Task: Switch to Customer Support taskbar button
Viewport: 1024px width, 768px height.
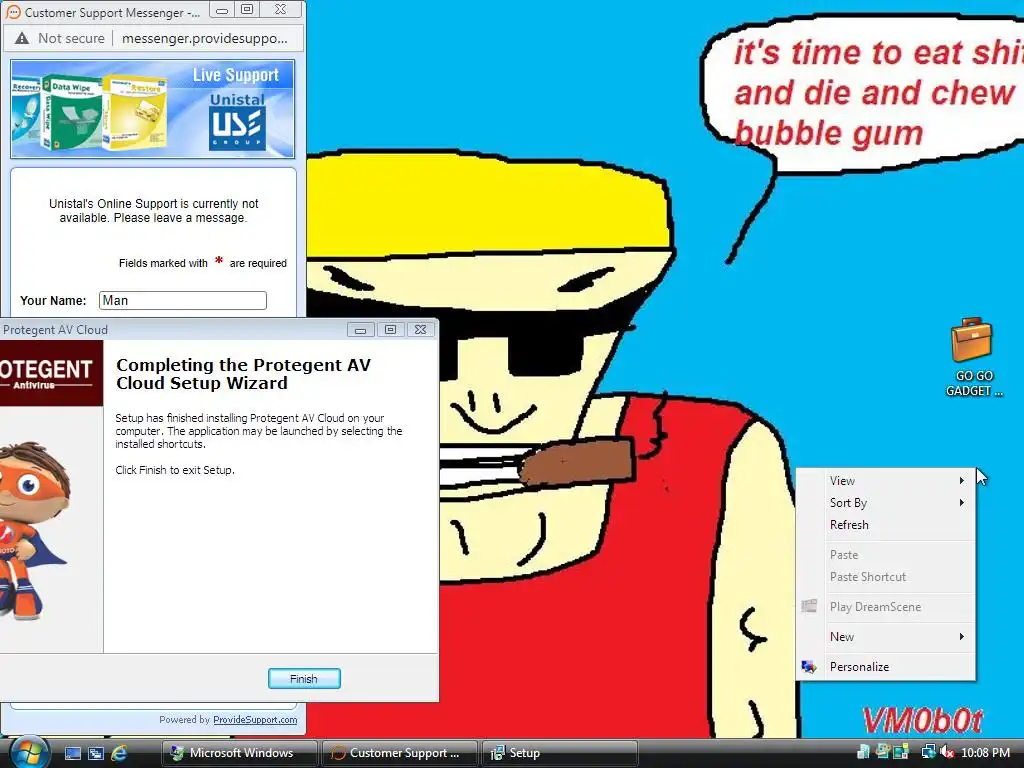Action: point(400,753)
